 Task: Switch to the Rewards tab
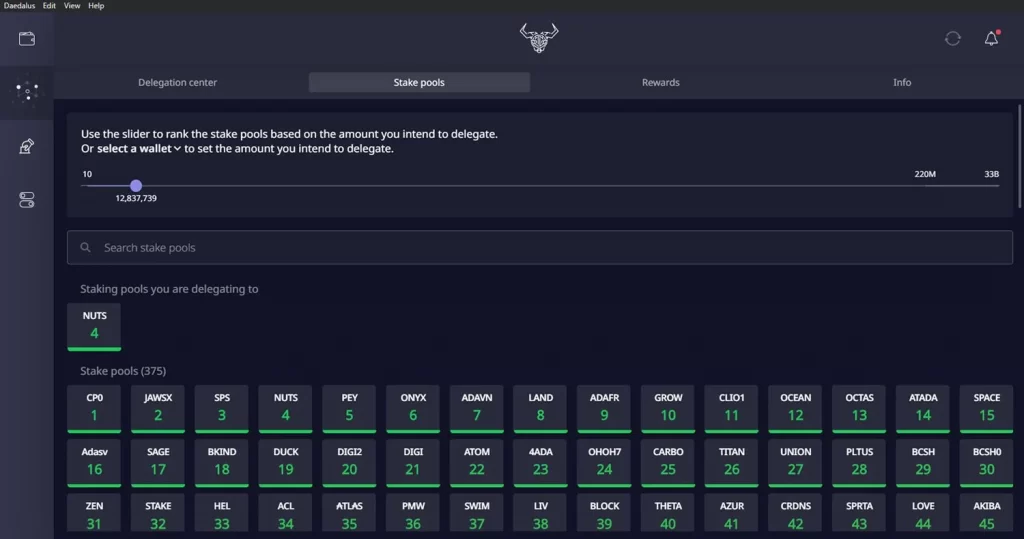point(660,82)
